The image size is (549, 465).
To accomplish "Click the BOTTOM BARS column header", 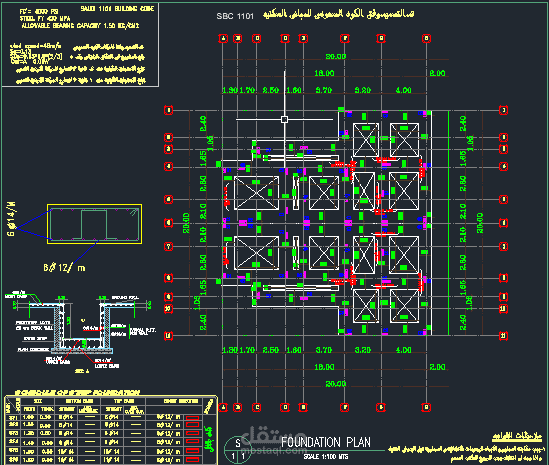I will click(79, 401).
